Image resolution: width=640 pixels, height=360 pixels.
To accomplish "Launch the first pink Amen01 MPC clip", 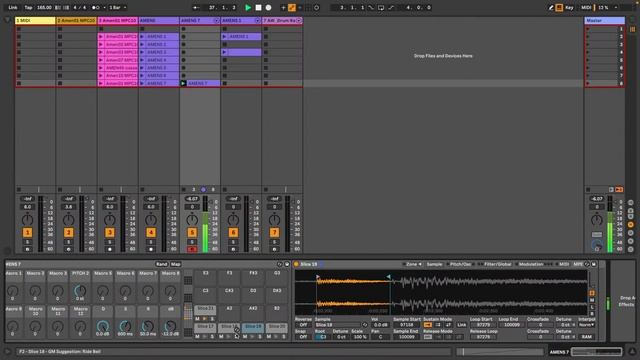I will pyautogui.click(x=101, y=36).
